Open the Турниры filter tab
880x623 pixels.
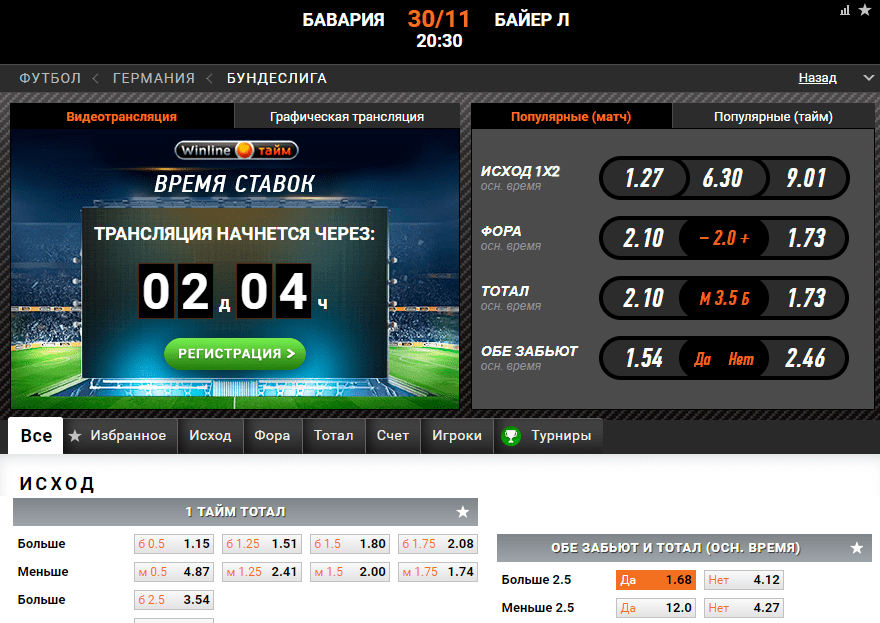tap(548, 436)
